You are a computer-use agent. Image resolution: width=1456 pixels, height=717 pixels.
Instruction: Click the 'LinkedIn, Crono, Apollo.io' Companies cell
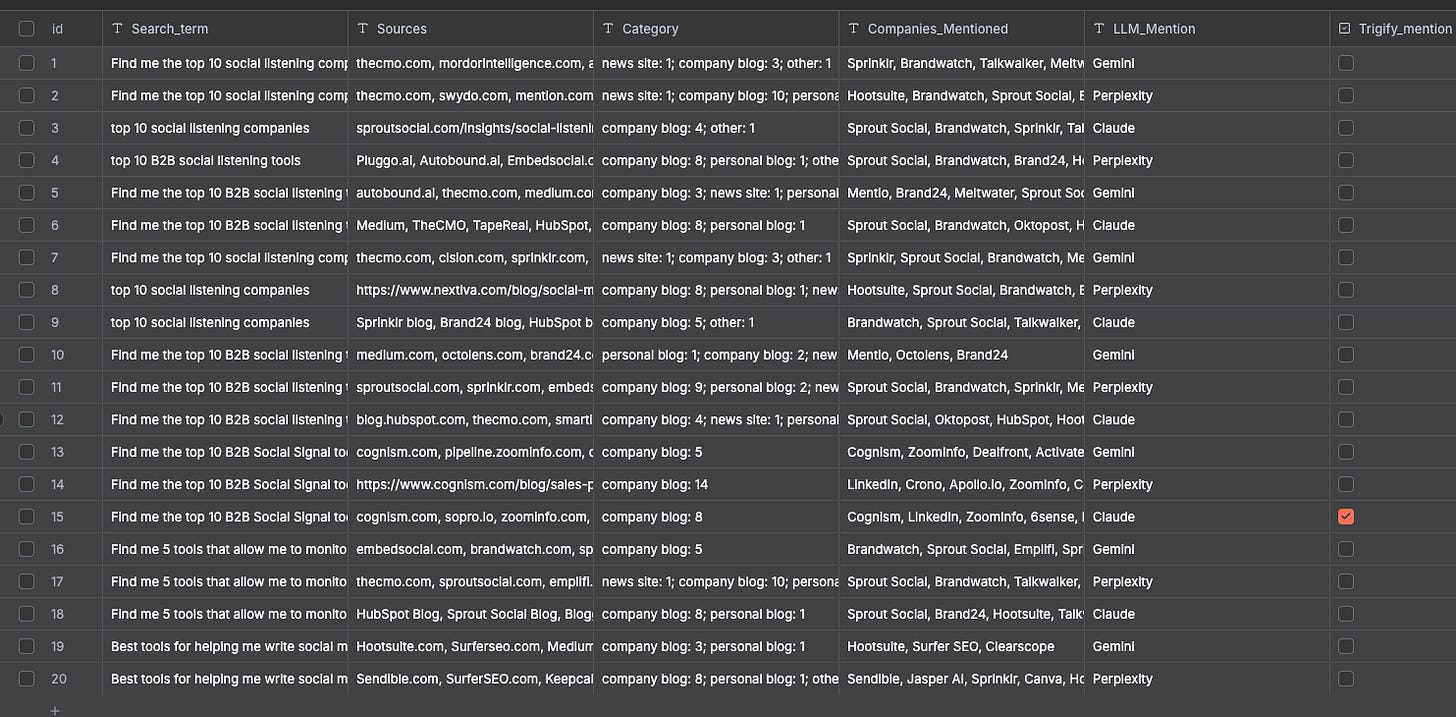pos(962,484)
